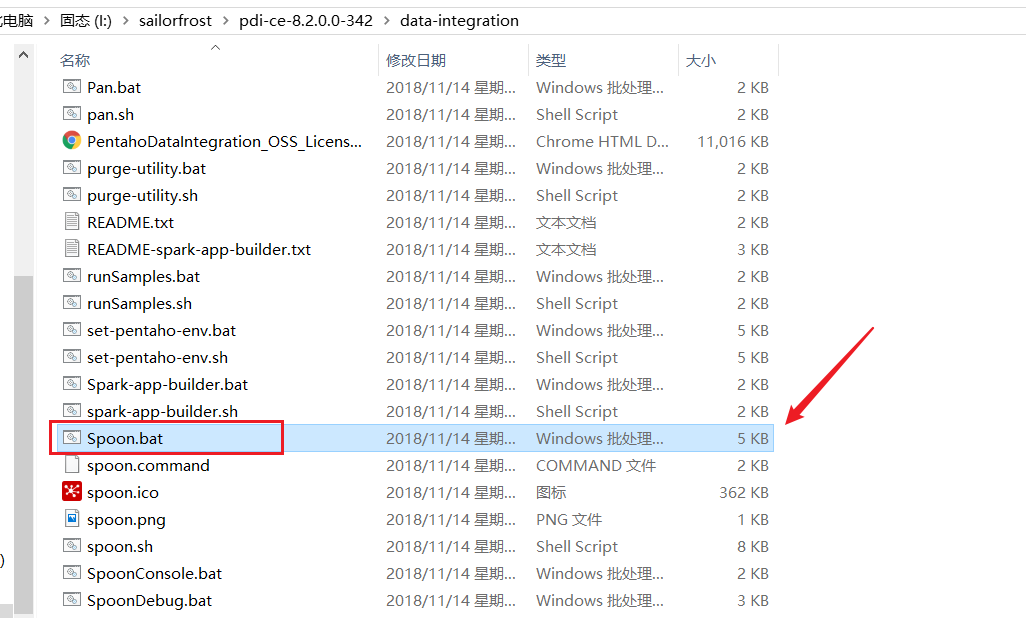1026x618 pixels.
Task: Select the Spark-app-builder.bat file name
Action: point(168,384)
